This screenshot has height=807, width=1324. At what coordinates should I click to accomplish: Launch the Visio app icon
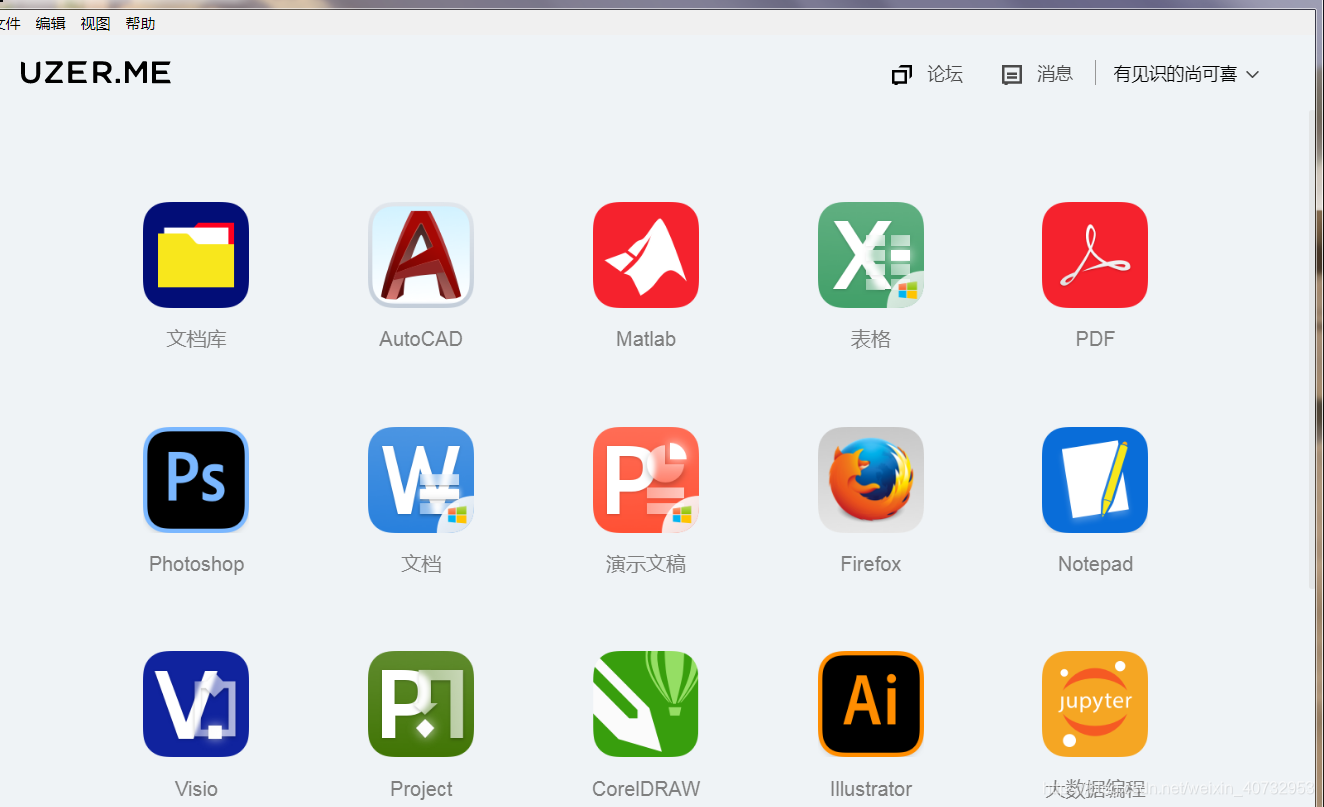coord(196,704)
